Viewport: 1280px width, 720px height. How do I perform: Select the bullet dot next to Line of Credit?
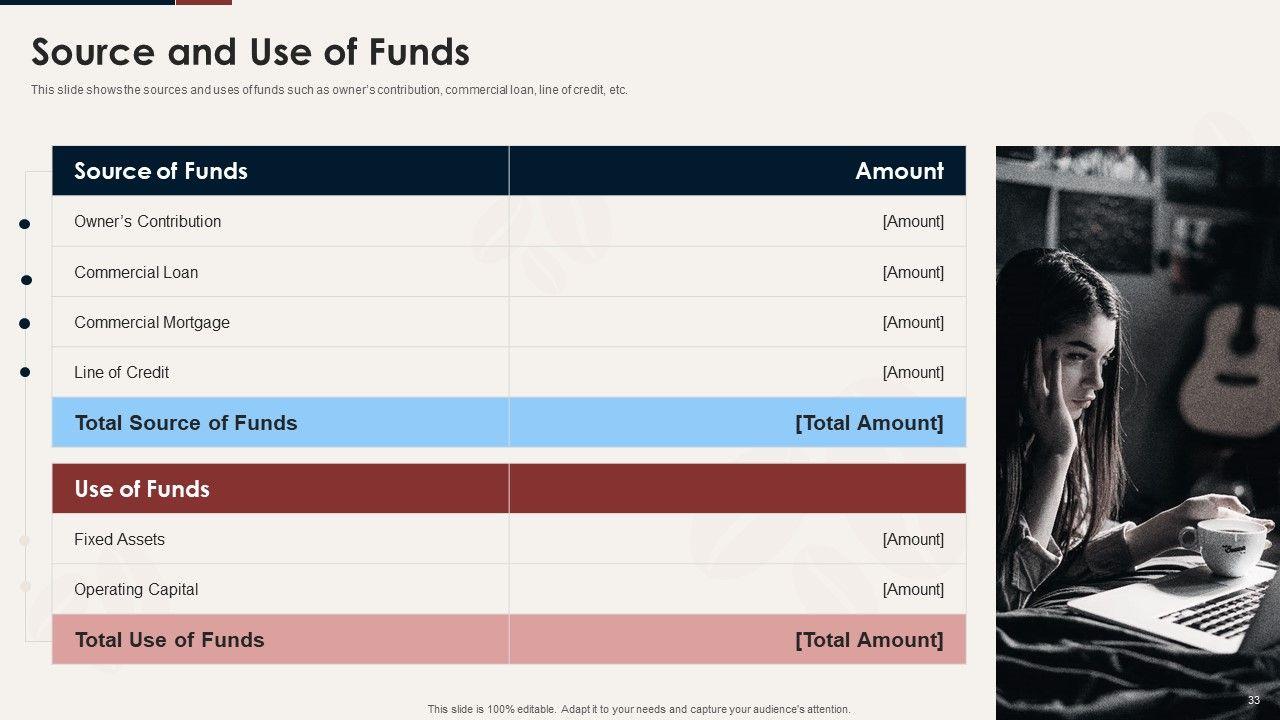25,372
